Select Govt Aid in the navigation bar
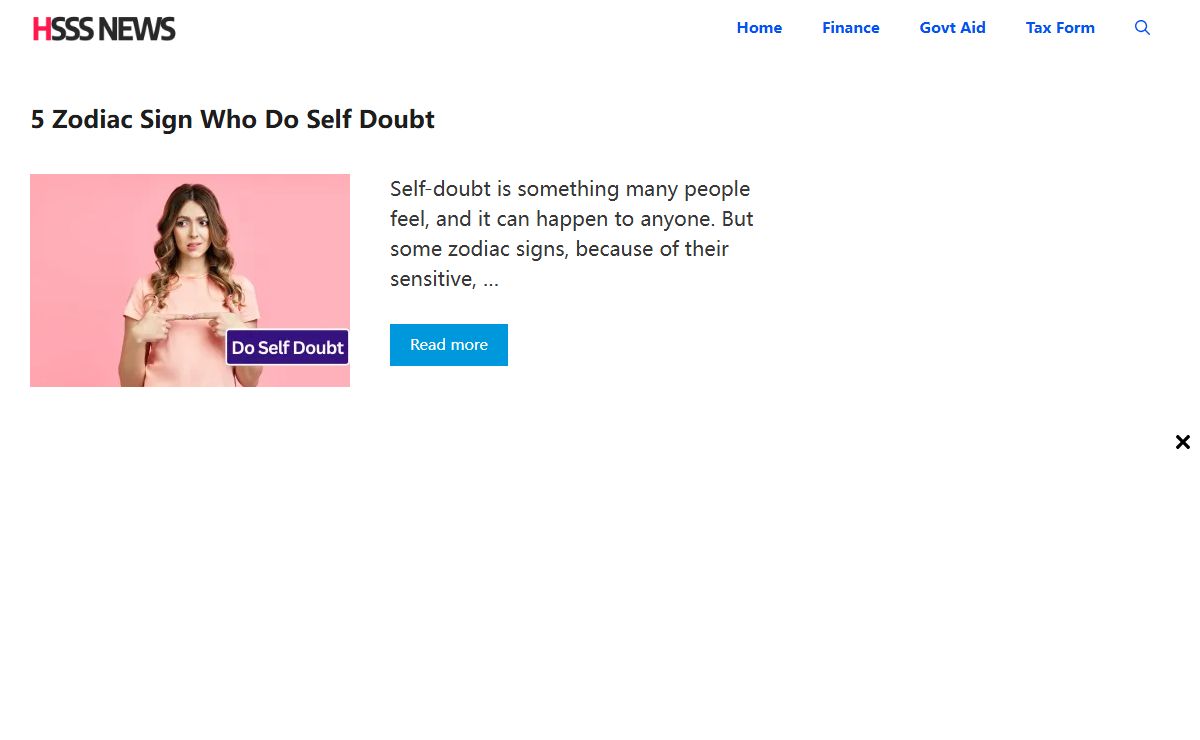1200x740 pixels. click(x=953, y=28)
